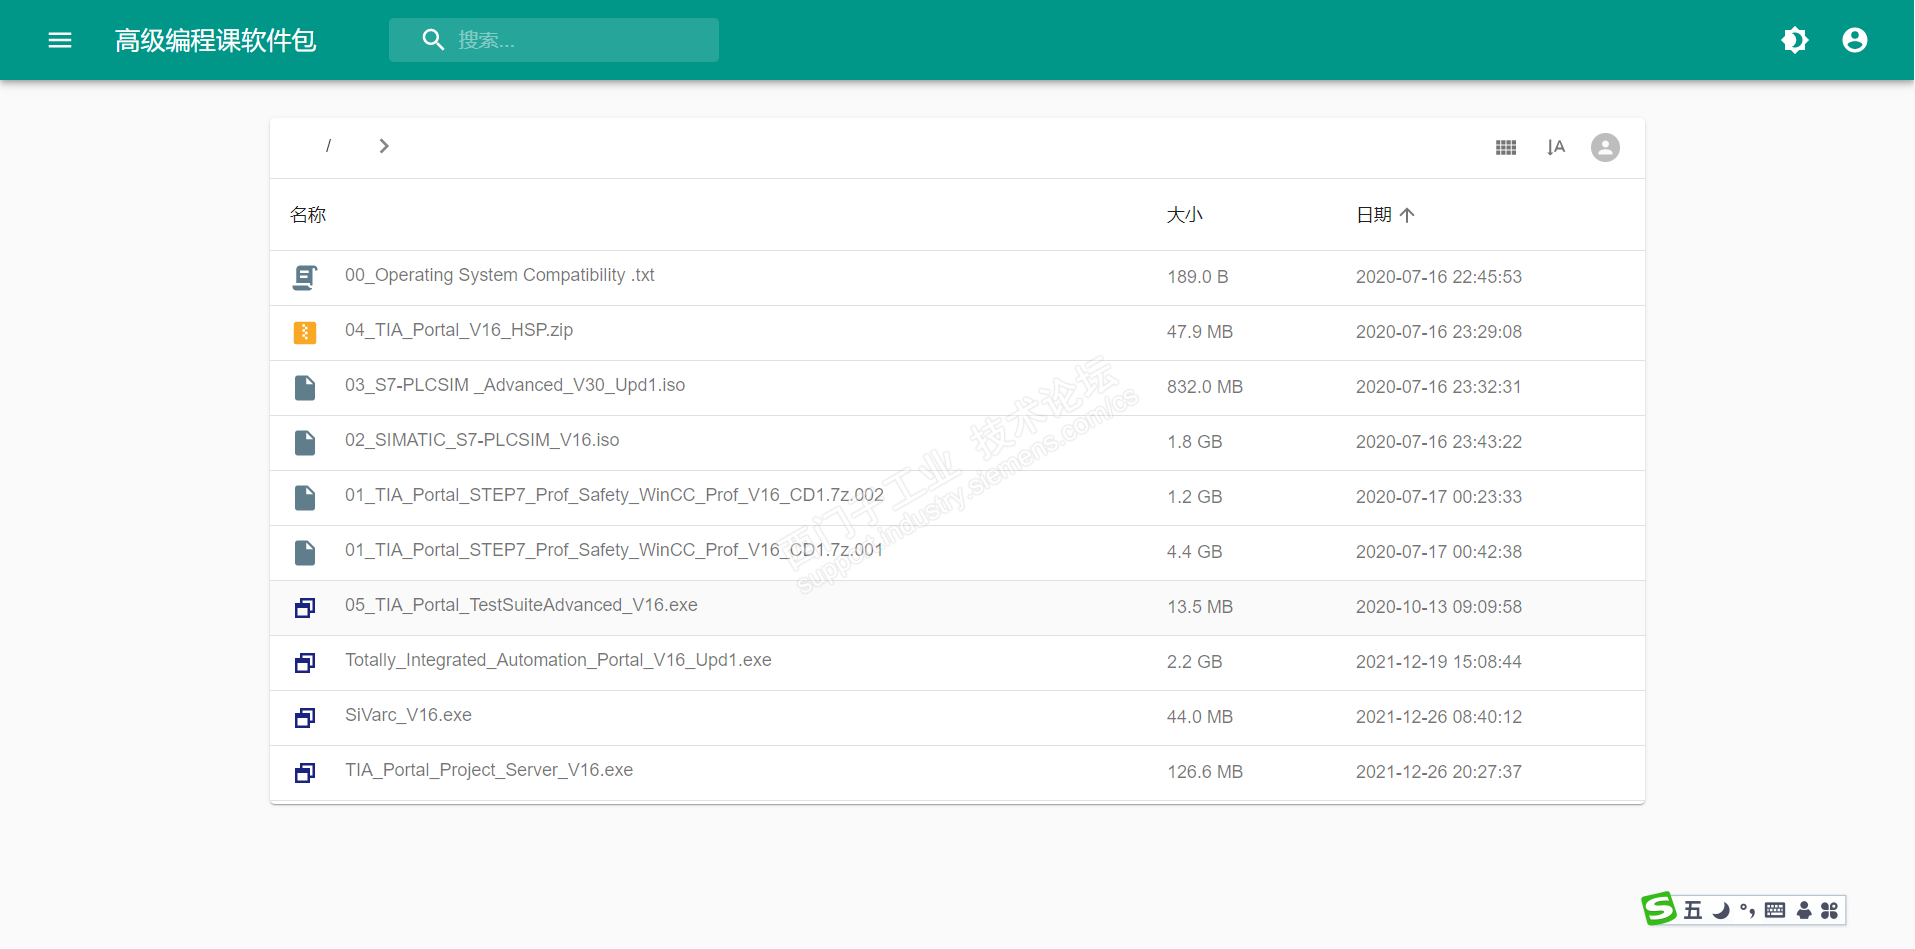Image resolution: width=1915 pixels, height=949 pixels.
Task: Toggle Sogou punctuation mode icon
Action: click(1748, 910)
